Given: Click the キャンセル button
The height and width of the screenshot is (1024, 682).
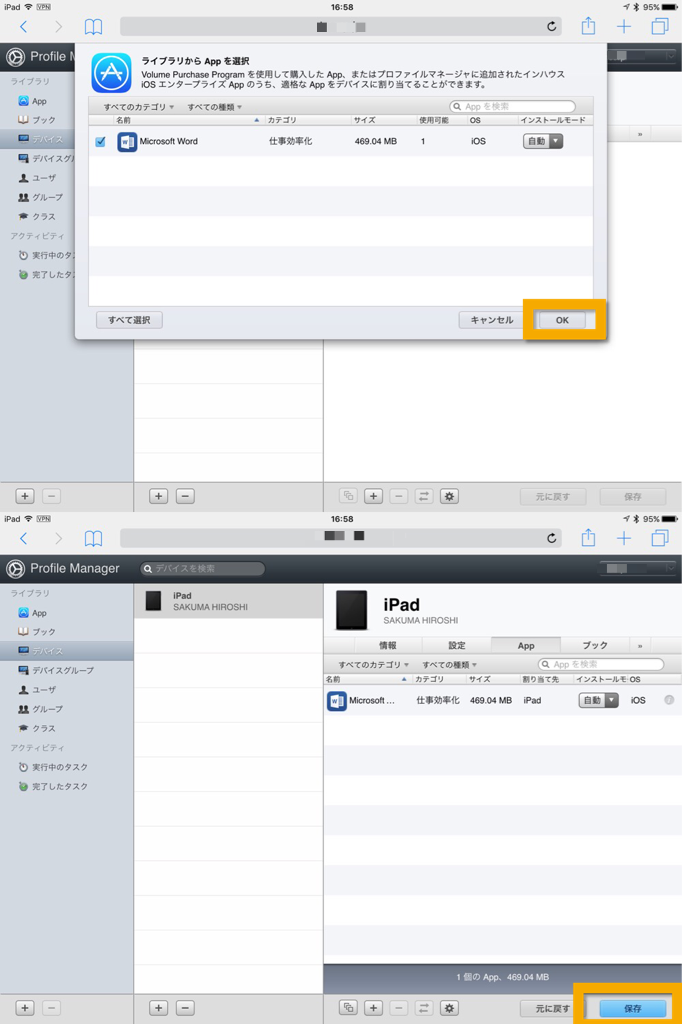Looking at the screenshot, I should pos(492,320).
